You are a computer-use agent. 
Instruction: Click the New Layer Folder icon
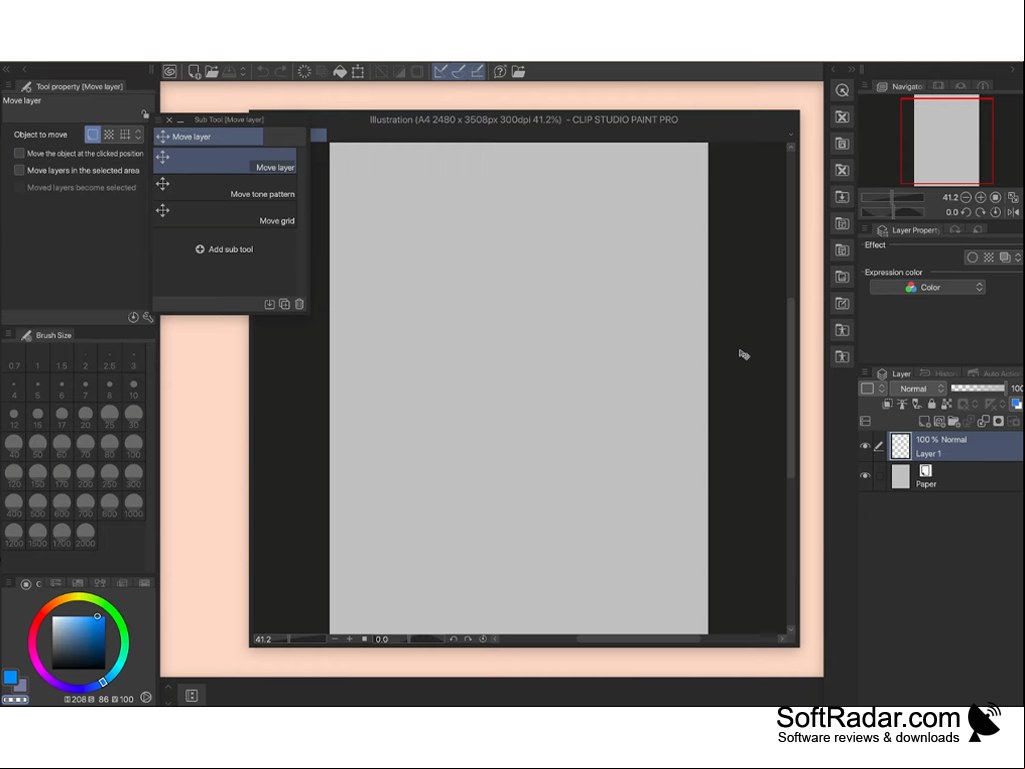tap(954, 421)
